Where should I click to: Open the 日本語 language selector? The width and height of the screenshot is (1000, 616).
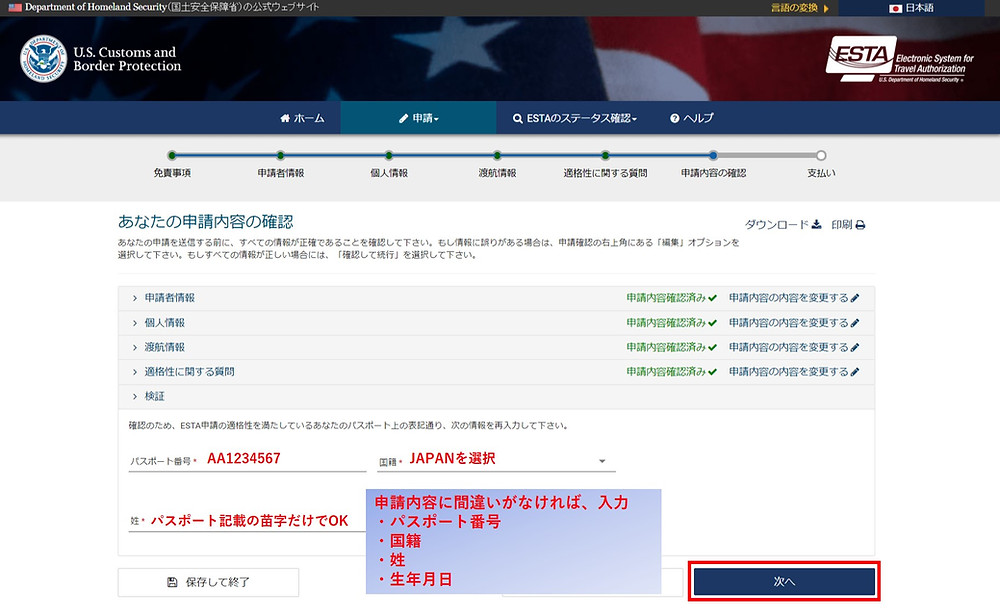click(x=912, y=8)
